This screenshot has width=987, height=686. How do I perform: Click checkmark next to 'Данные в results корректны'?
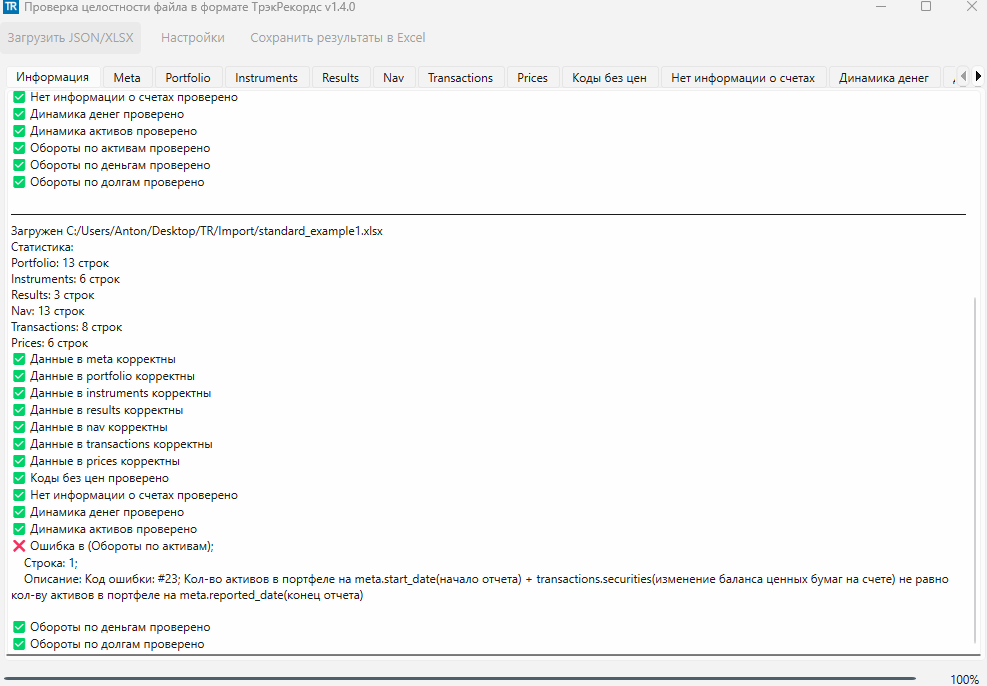click(x=19, y=410)
